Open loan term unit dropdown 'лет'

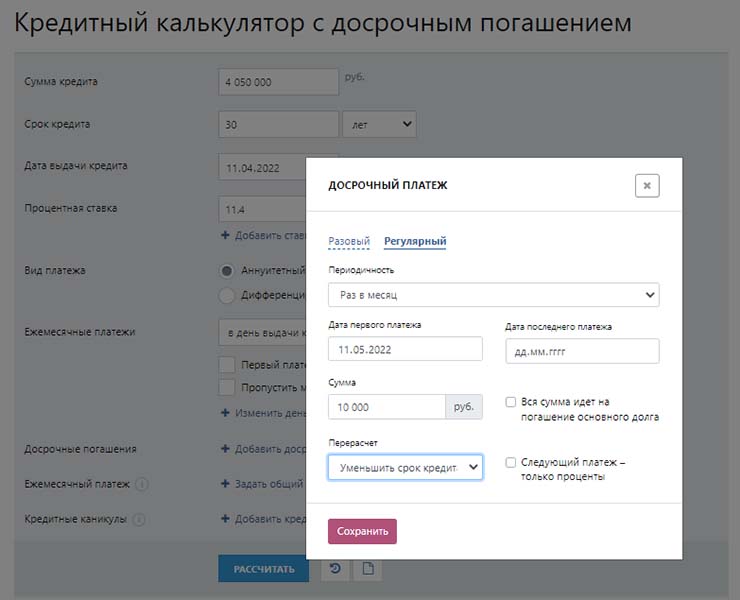click(379, 124)
